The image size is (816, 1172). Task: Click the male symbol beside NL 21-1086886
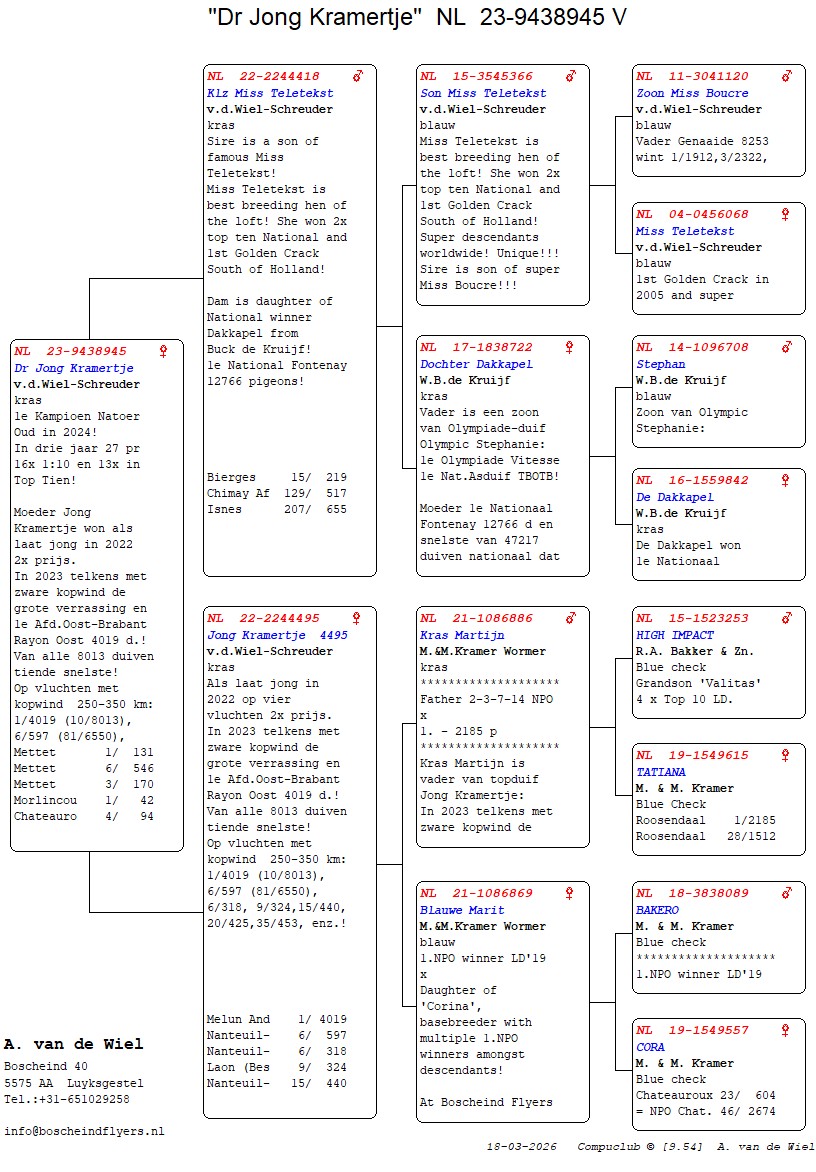pyautogui.click(x=571, y=618)
